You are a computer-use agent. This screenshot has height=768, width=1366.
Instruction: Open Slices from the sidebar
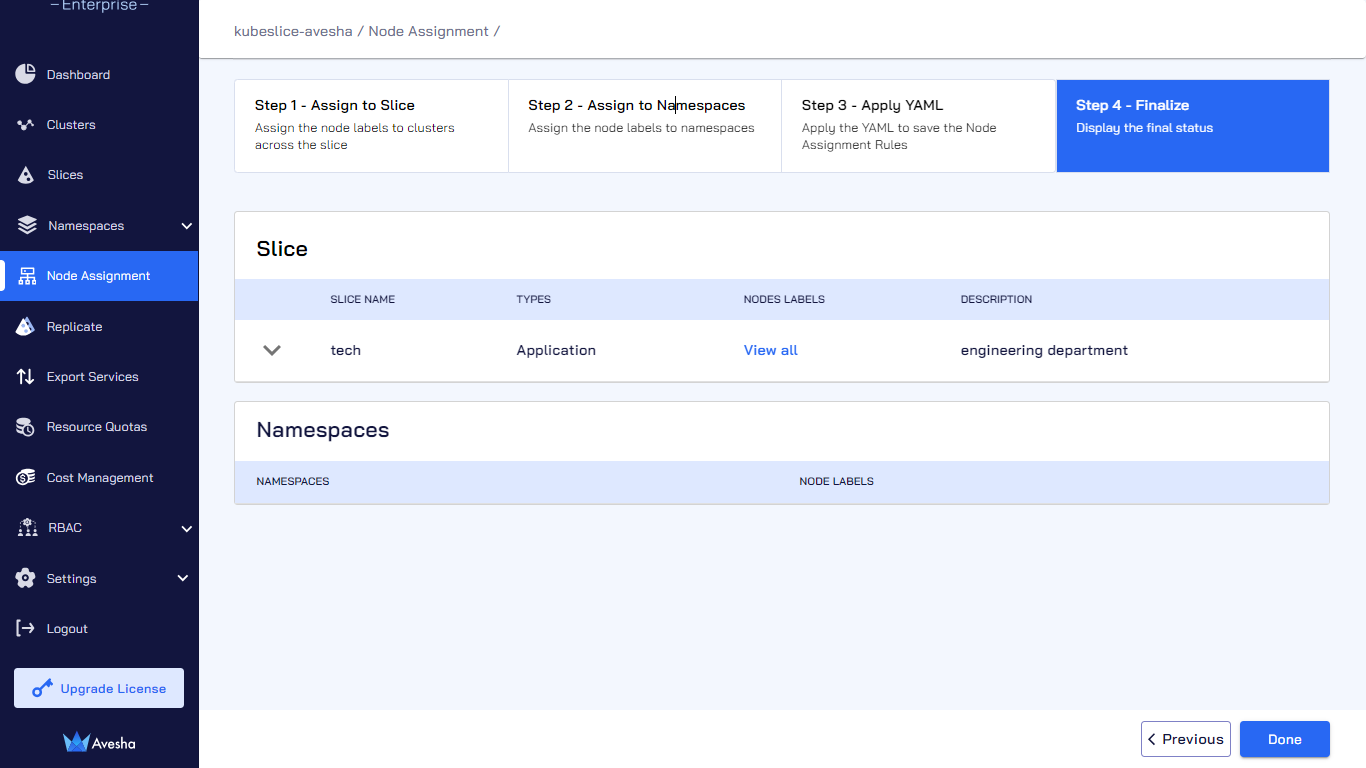99,175
